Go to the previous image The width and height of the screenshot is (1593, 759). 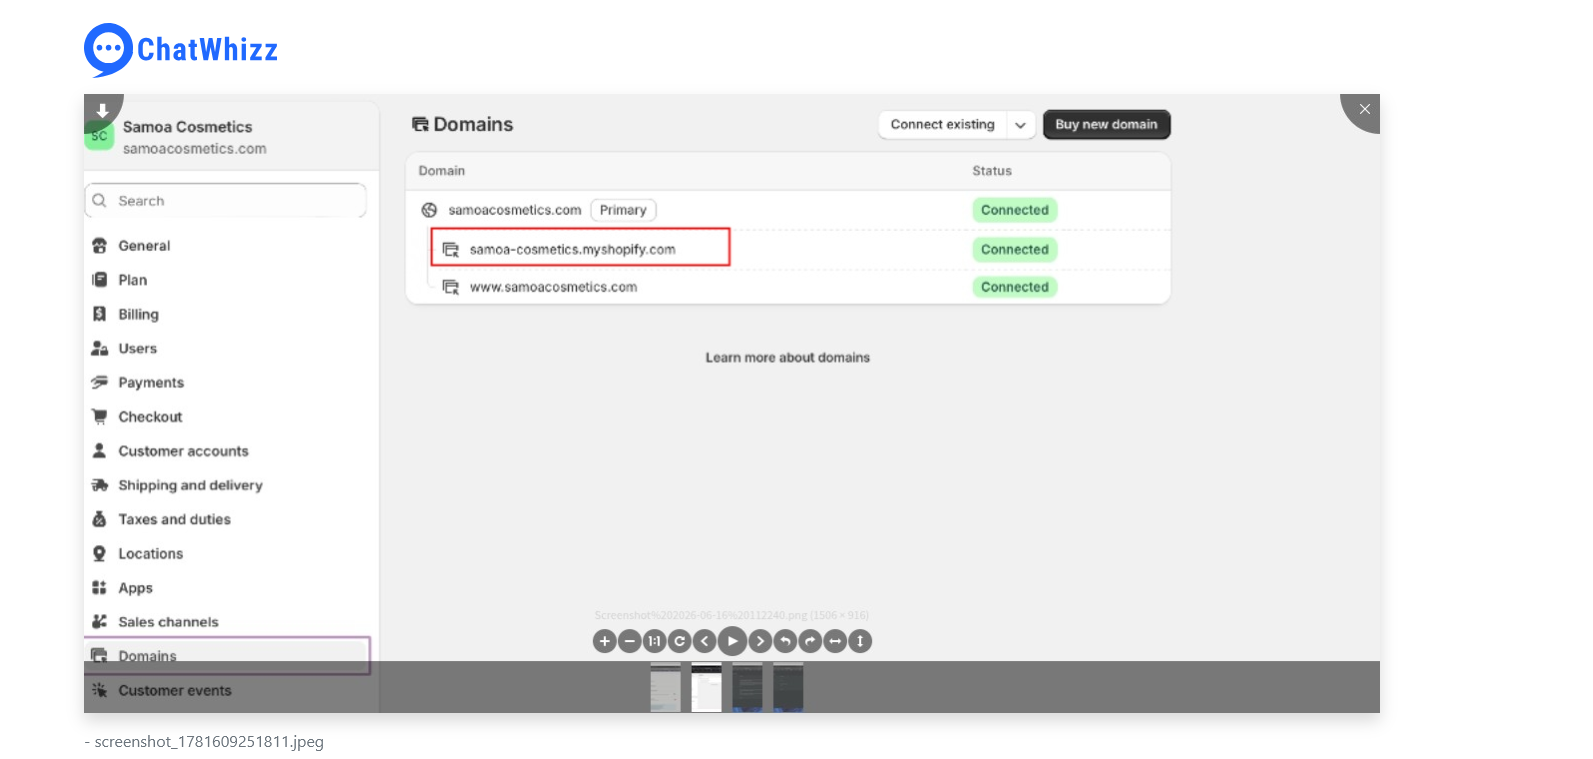705,641
